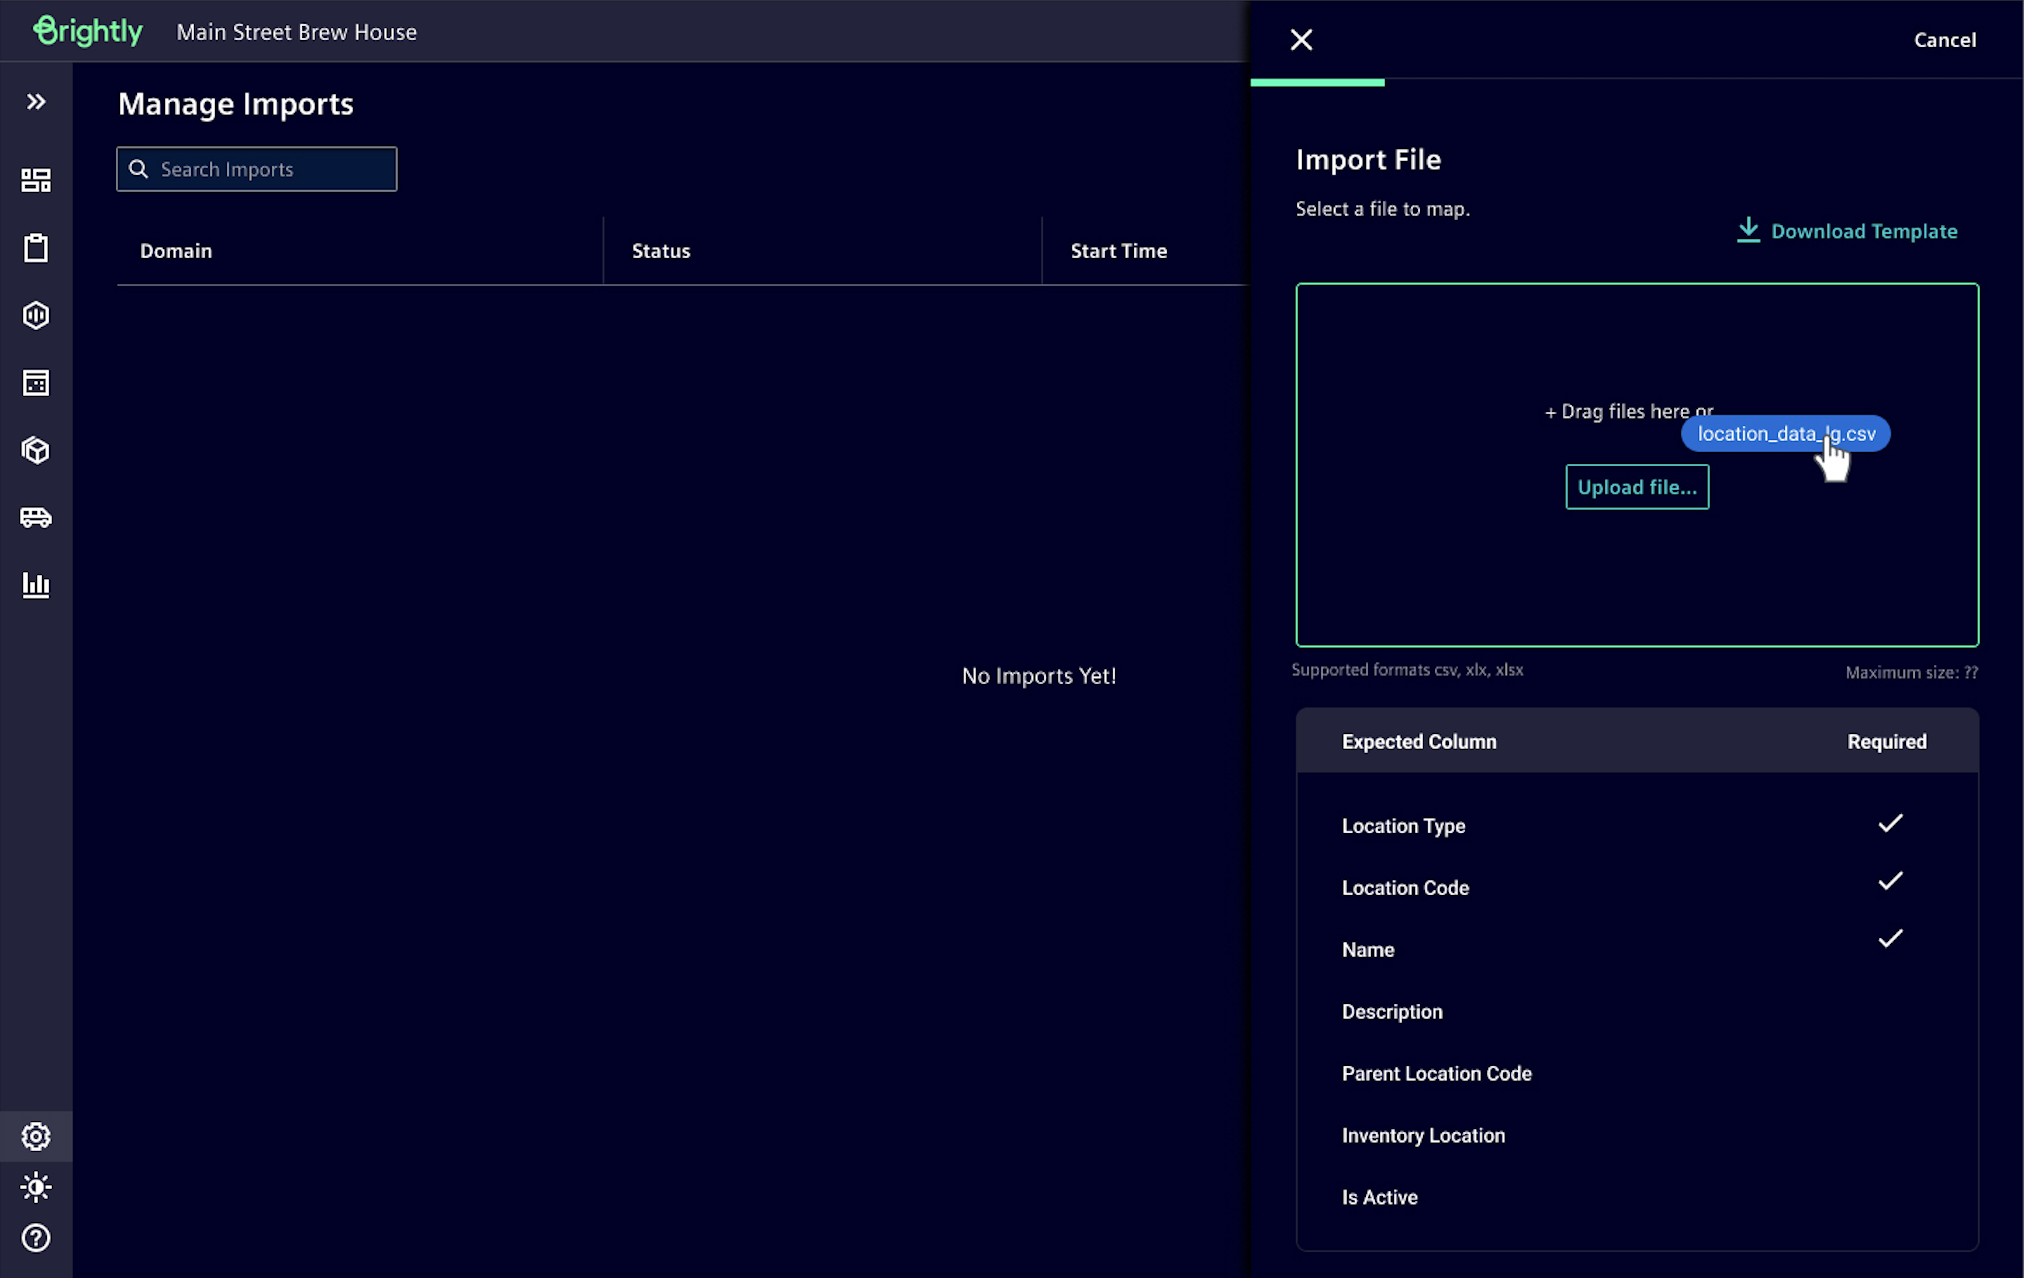Viewport: 2024px width, 1278px height.
Task: Sort by the Domain column header
Action: click(x=176, y=251)
